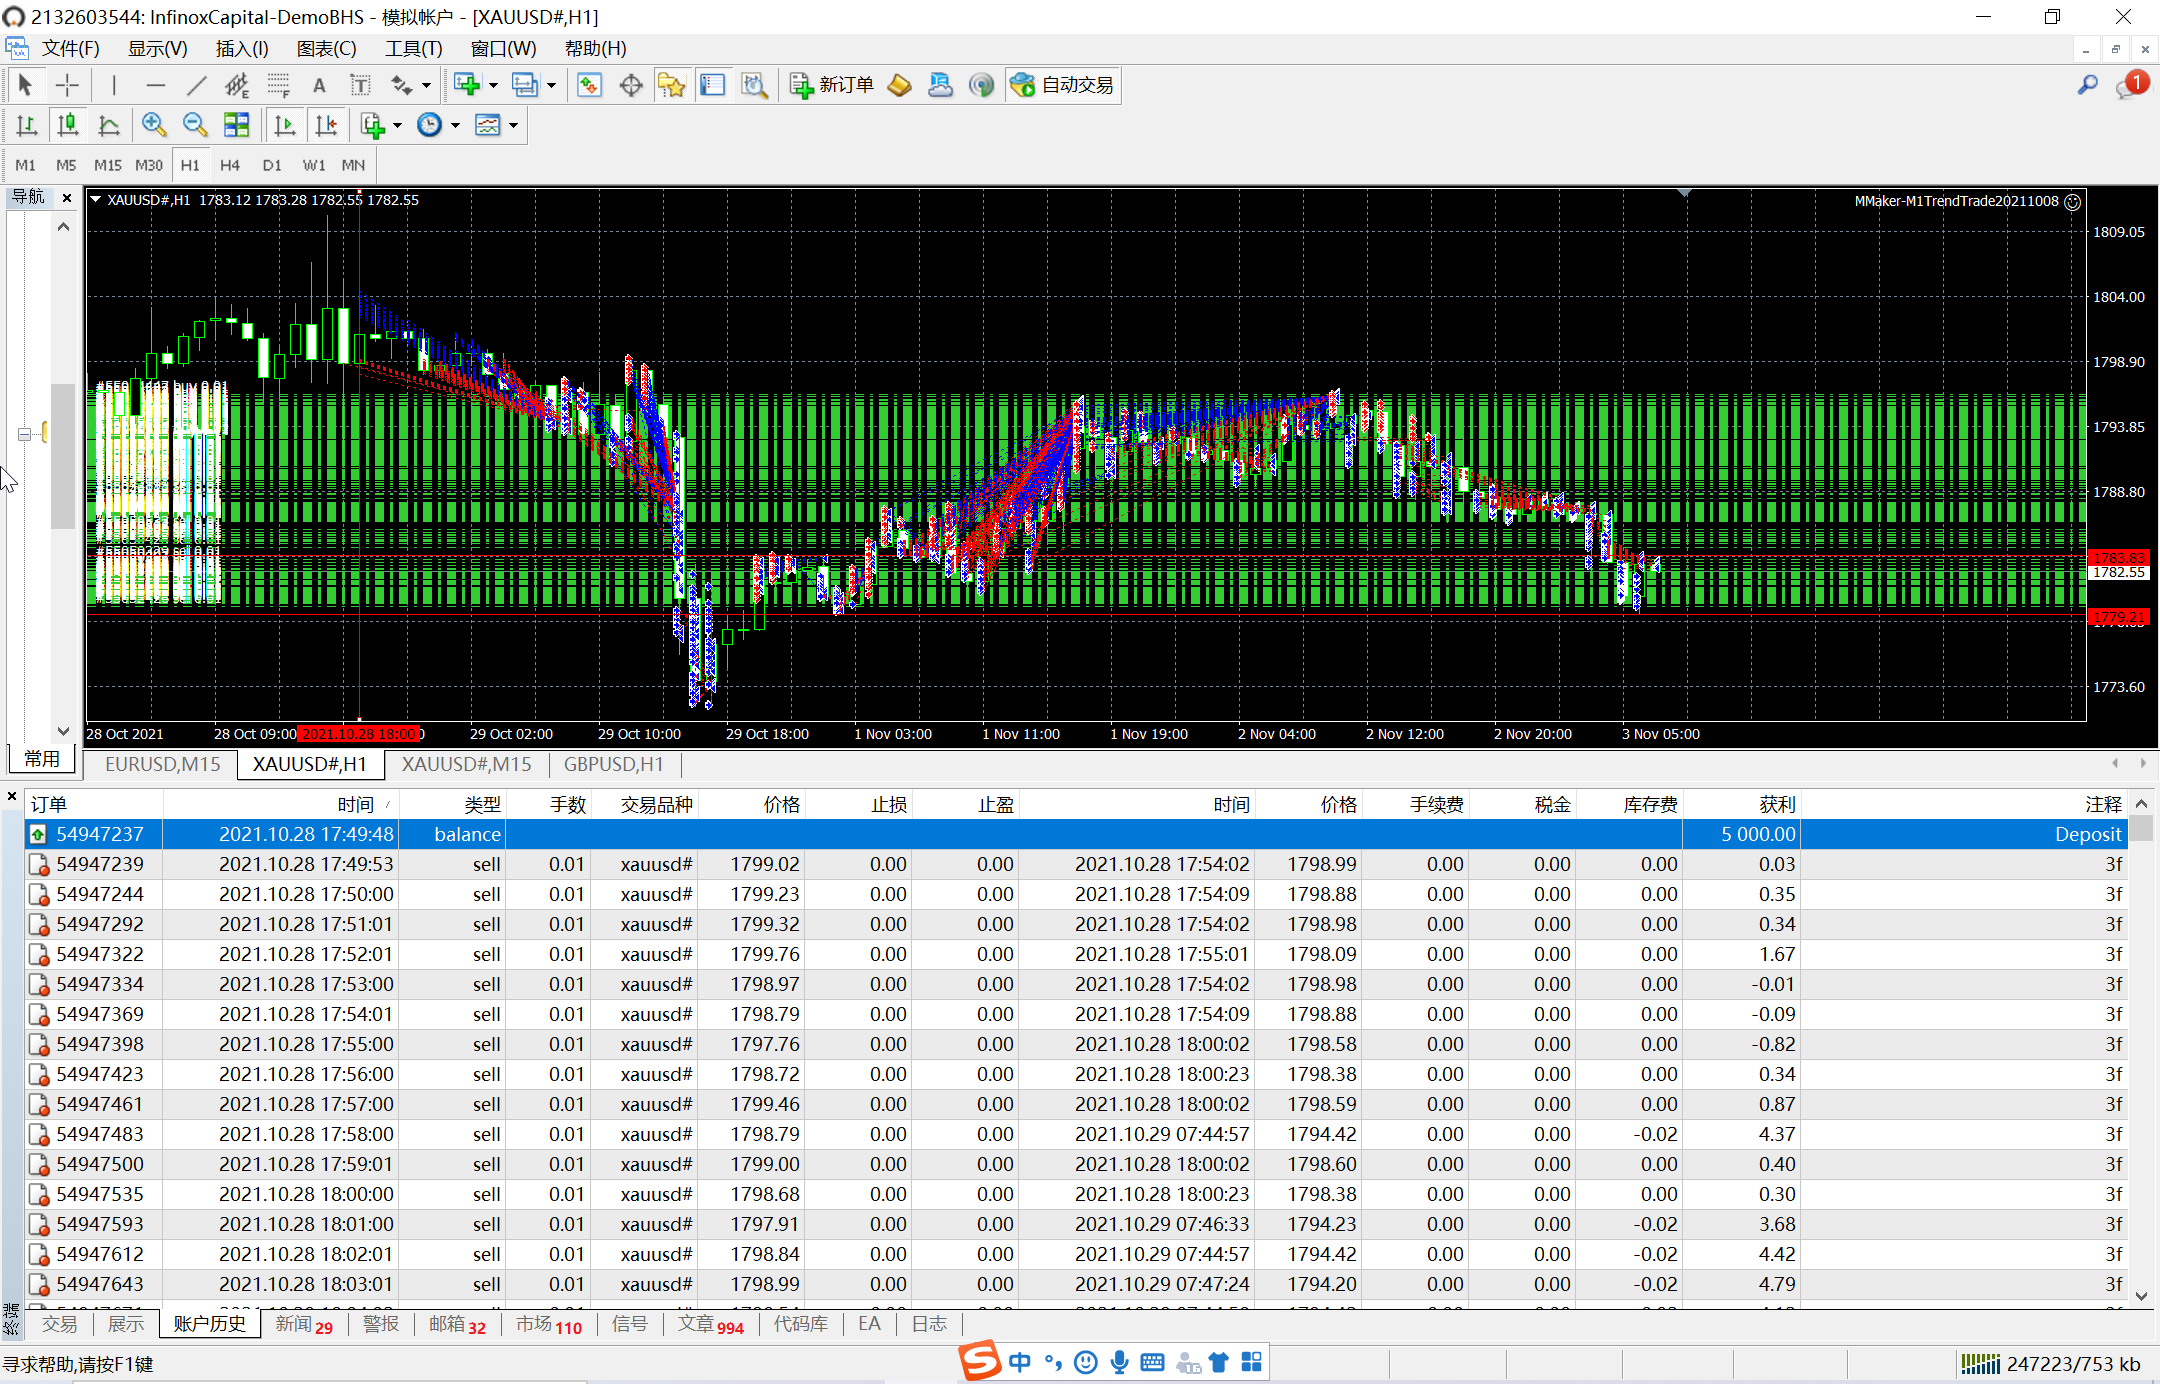Open the 新闻 news tab
The image size is (2160, 1384).
[x=303, y=1324]
